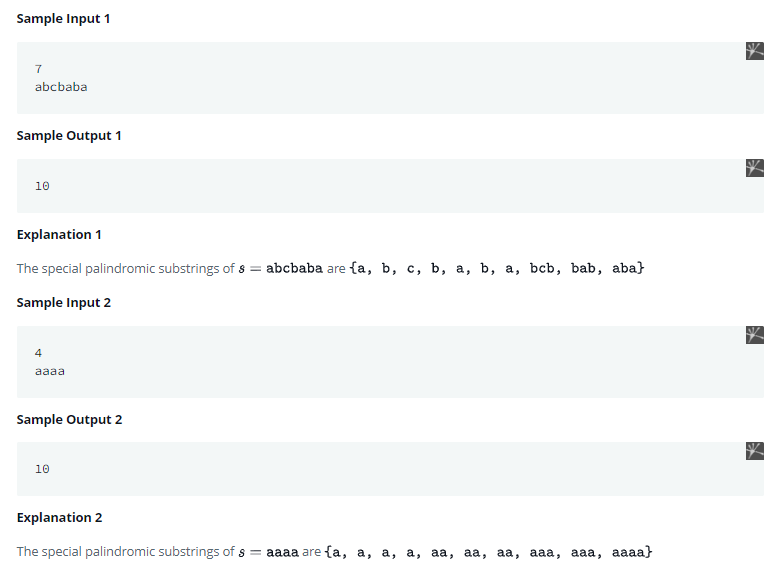
Task: Click the 'abcbaba' string in Sample Input 1 code block
Action: tap(61, 87)
